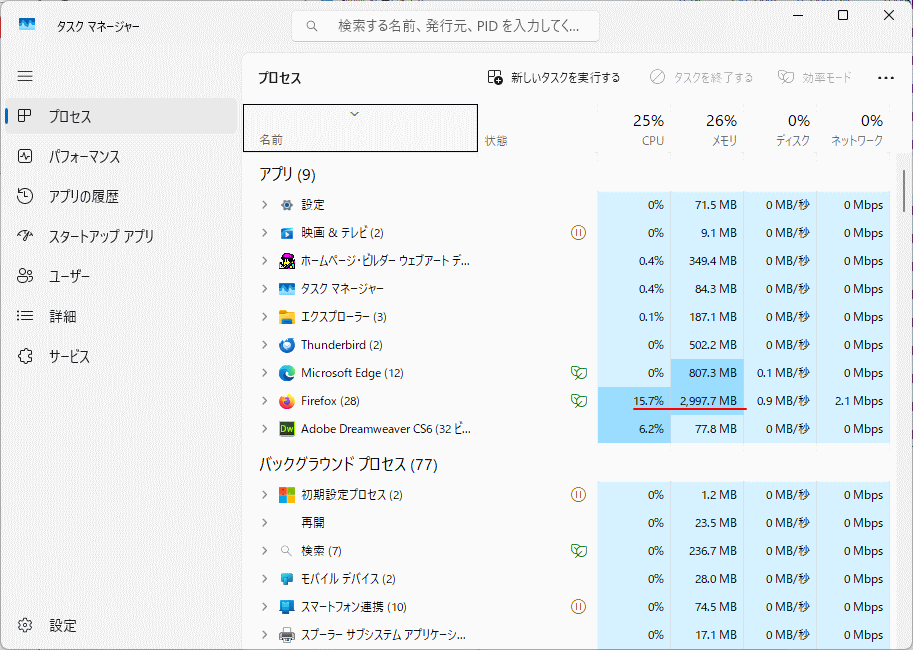Open アプリの履歴 page
Viewport: 913px width, 650px height.
121,196
